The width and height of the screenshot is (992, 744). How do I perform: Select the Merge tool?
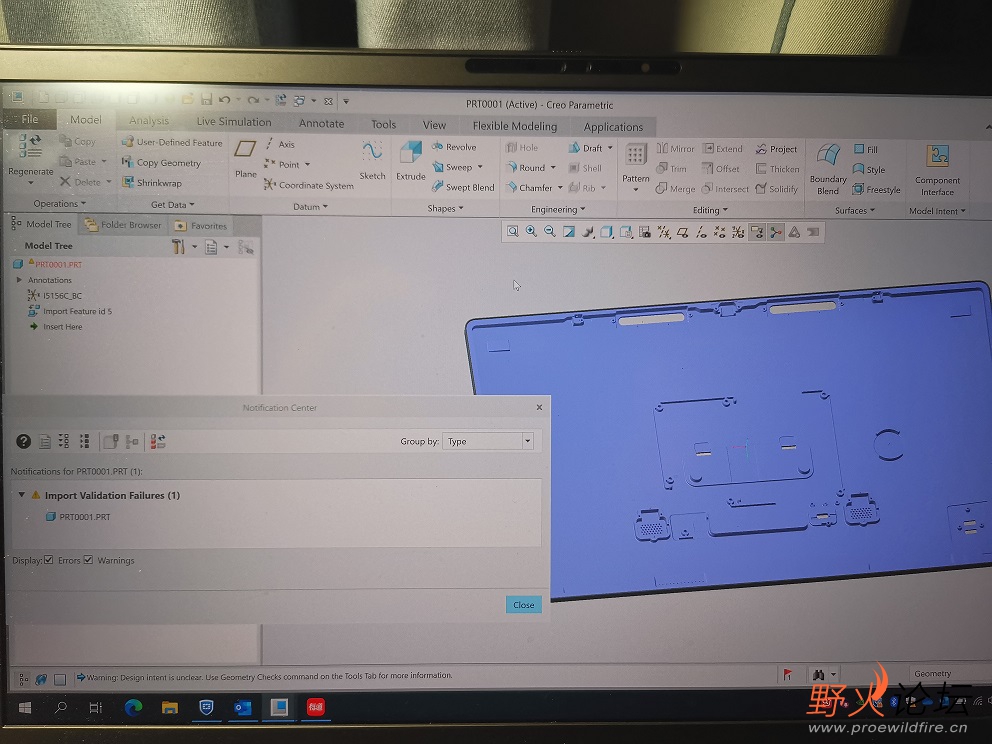[x=675, y=189]
